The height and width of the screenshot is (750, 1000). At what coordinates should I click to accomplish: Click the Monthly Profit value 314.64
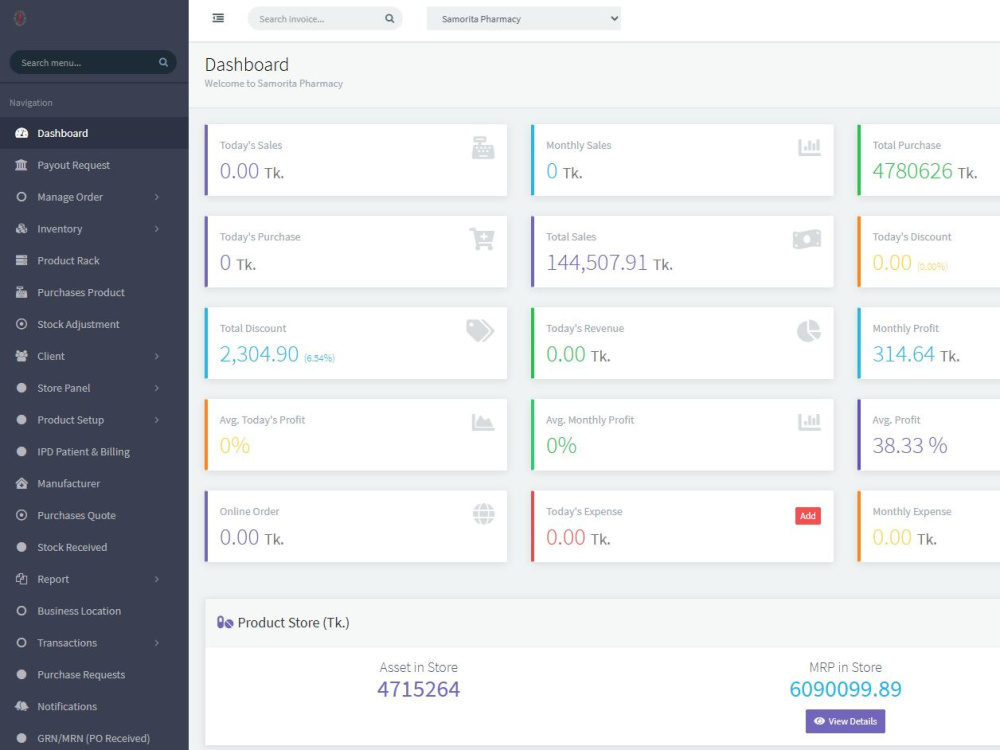[x=903, y=354]
